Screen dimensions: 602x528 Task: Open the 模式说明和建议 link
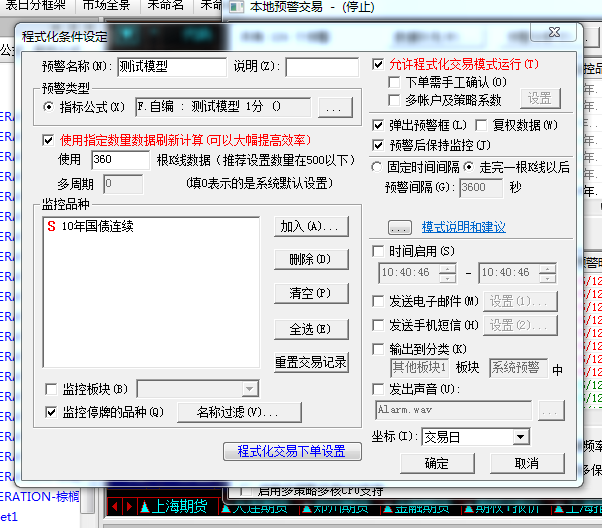464,227
